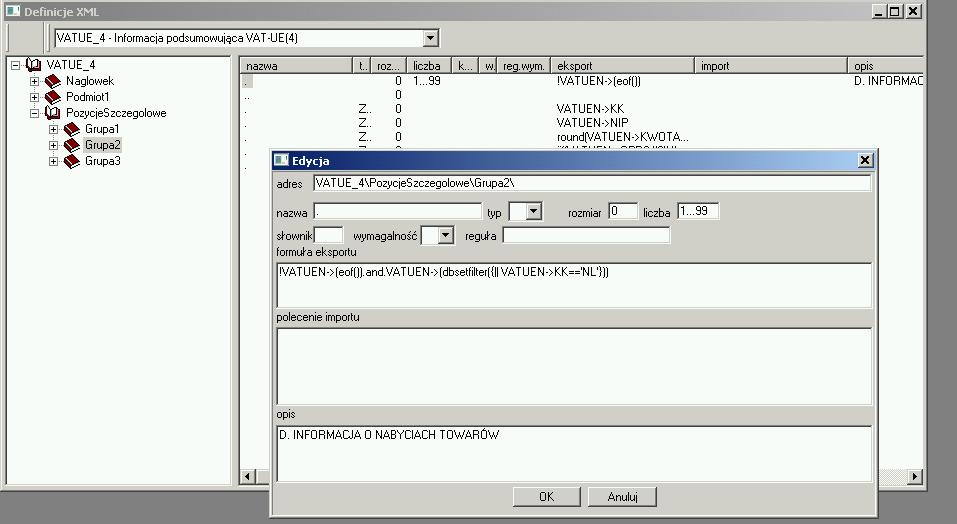The height and width of the screenshot is (524, 957).
Task: Click inside the formuła eksportu text area
Action: pos(573,285)
